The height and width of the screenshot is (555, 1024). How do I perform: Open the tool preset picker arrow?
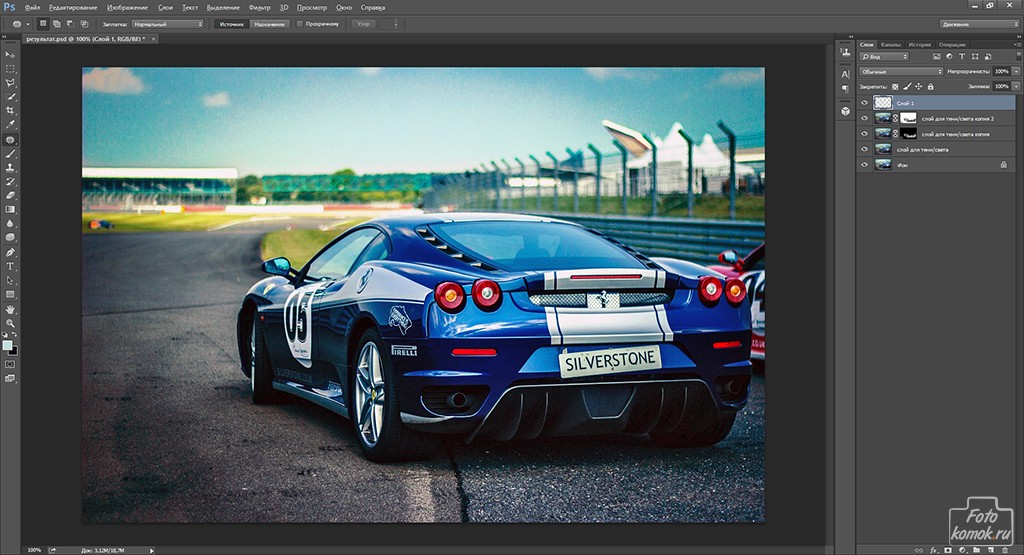[27, 24]
